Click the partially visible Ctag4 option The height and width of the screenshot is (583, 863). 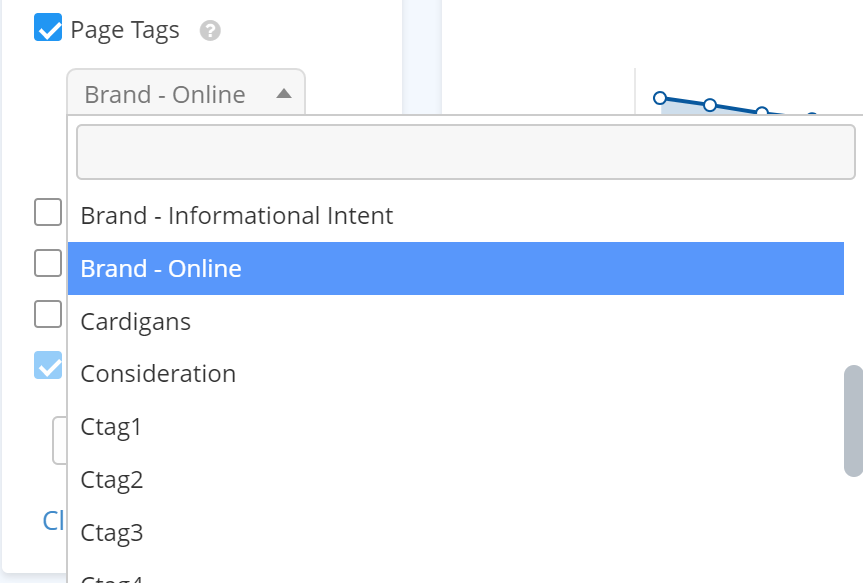pos(112,577)
